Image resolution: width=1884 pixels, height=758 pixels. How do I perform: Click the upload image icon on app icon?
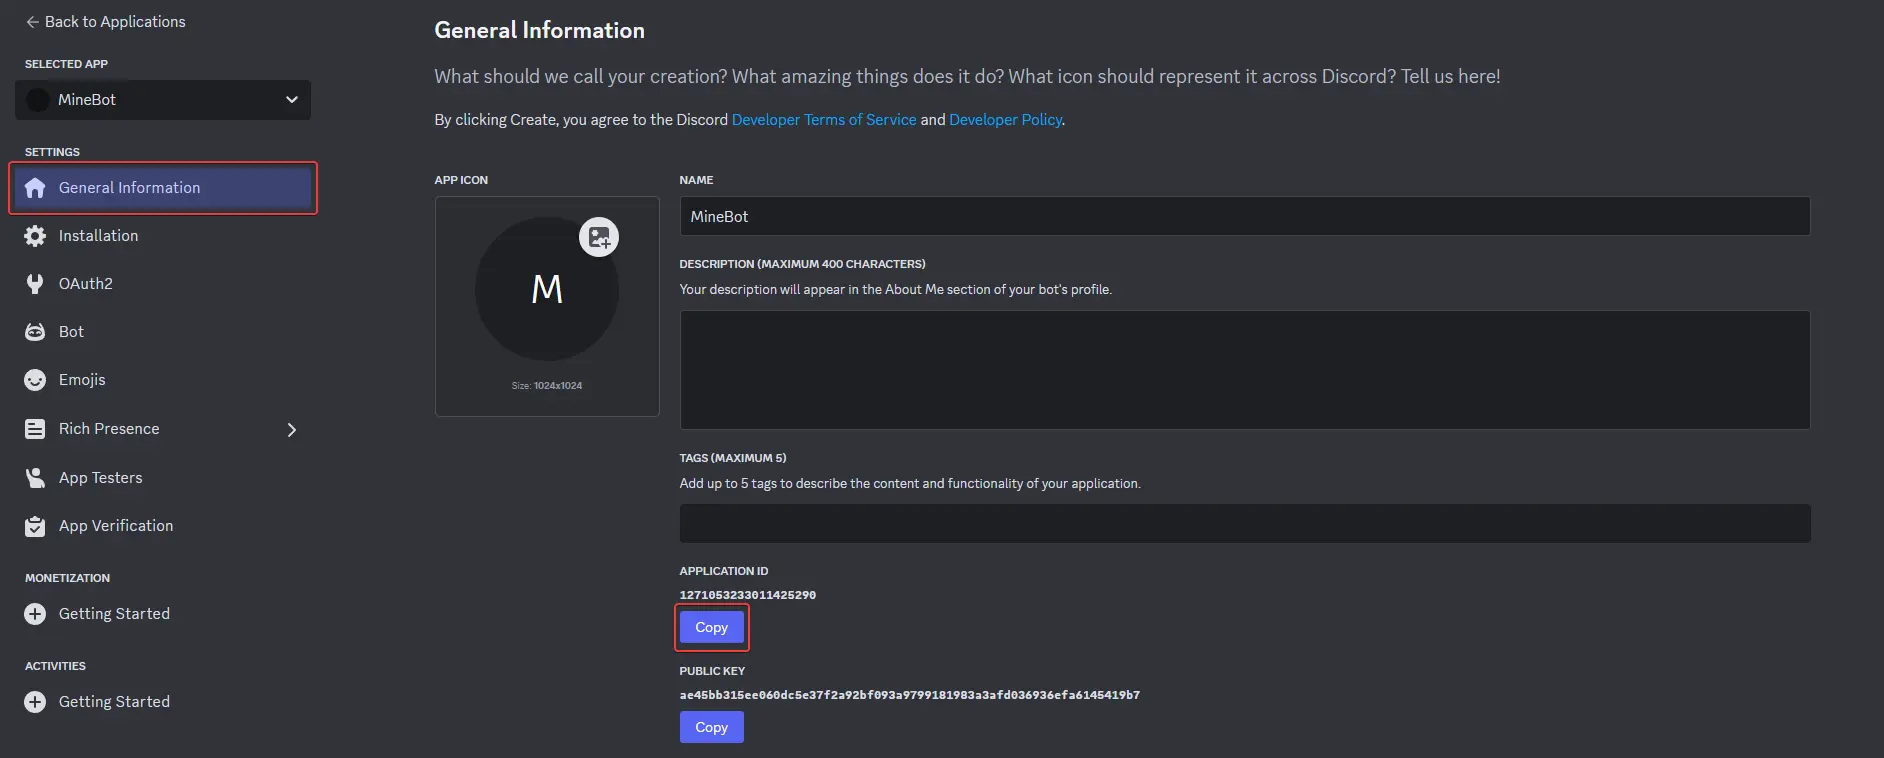pos(599,237)
